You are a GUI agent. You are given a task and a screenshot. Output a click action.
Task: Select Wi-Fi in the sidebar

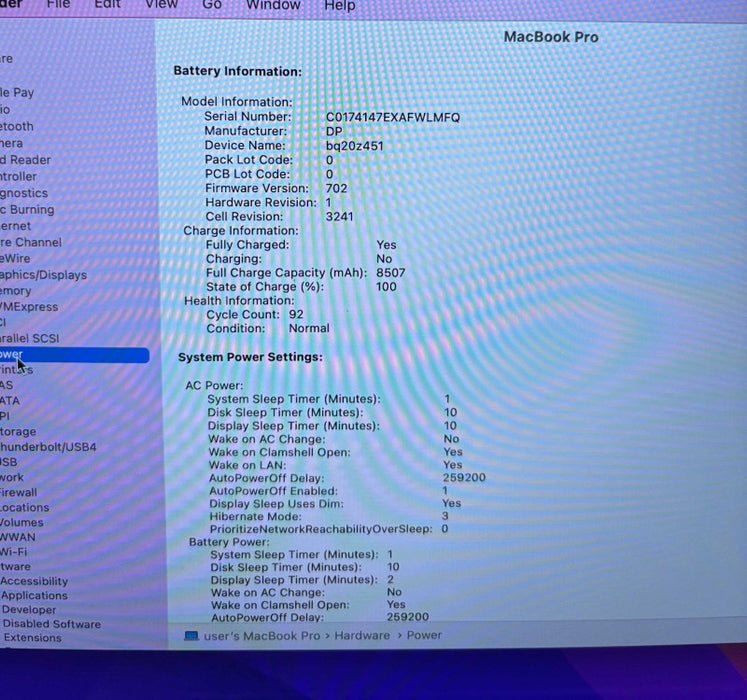(x=13, y=552)
